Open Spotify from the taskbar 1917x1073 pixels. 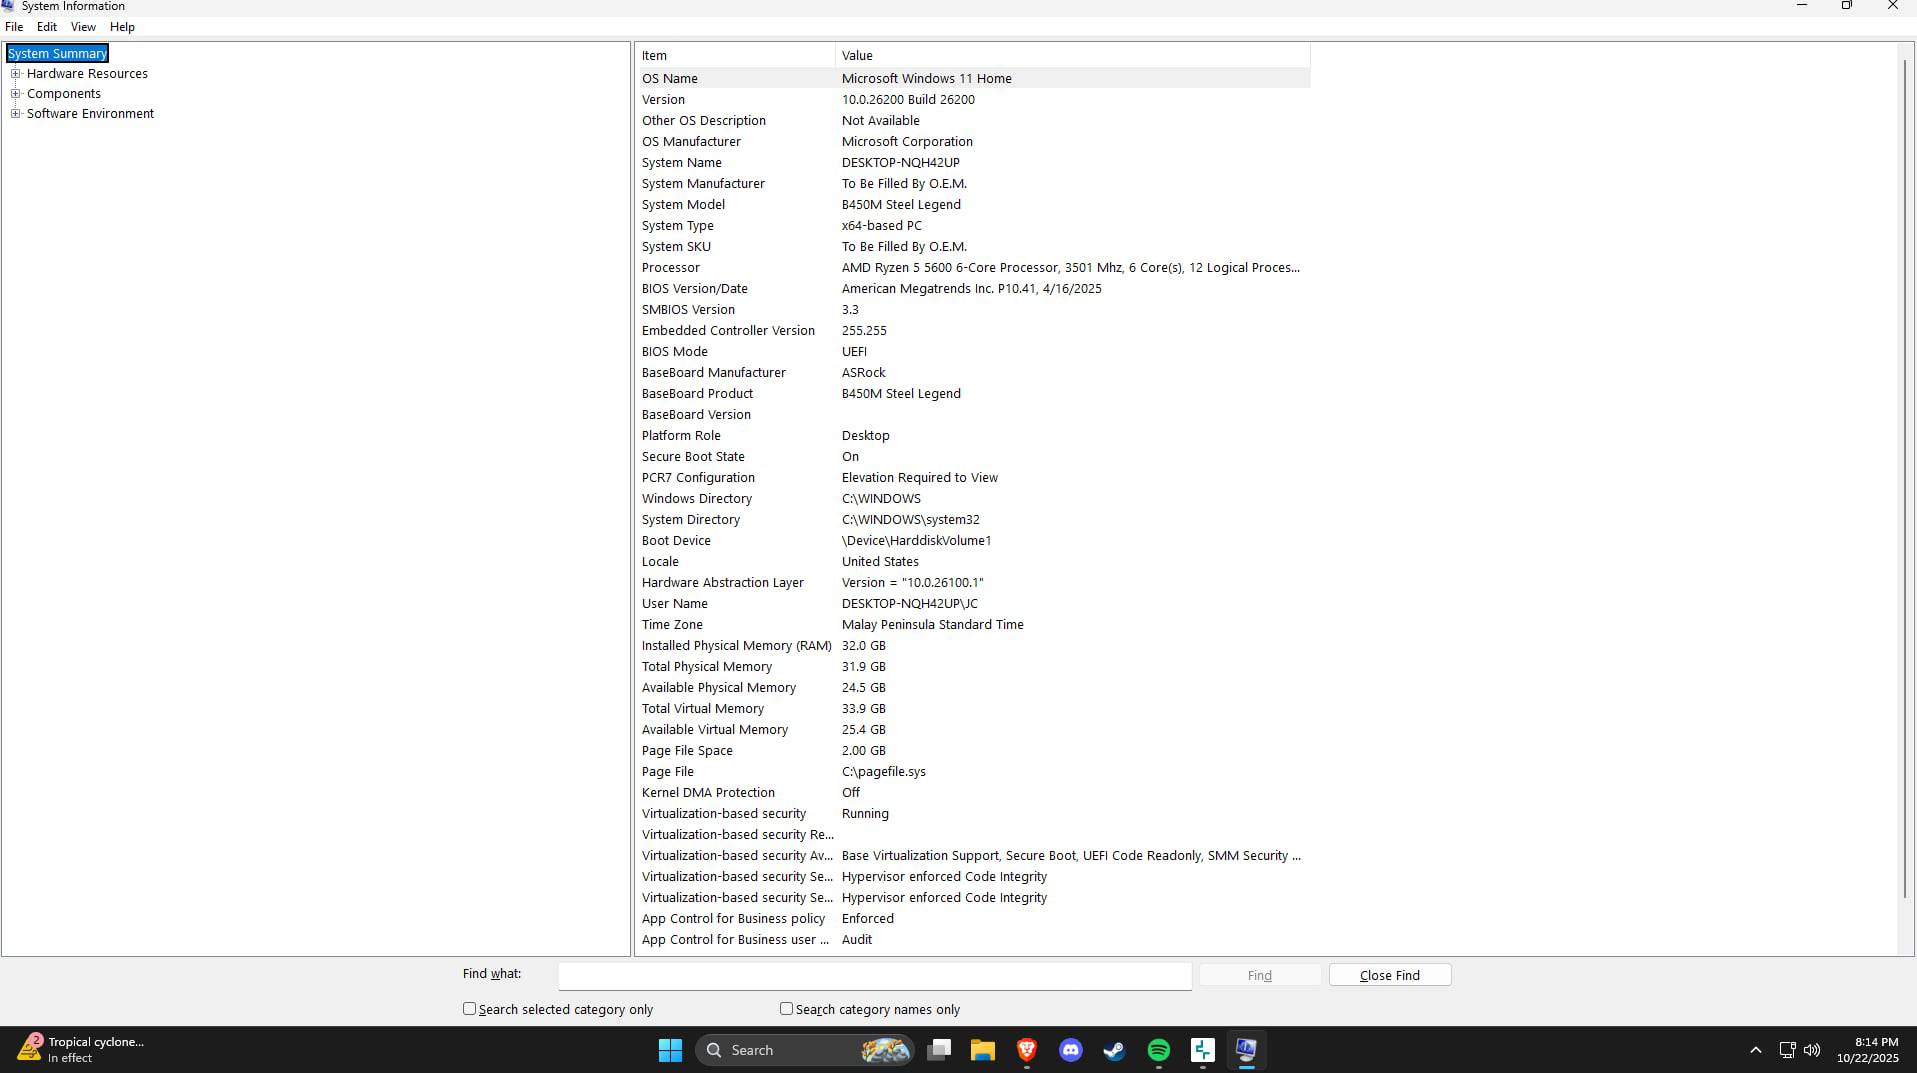coord(1159,1050)
